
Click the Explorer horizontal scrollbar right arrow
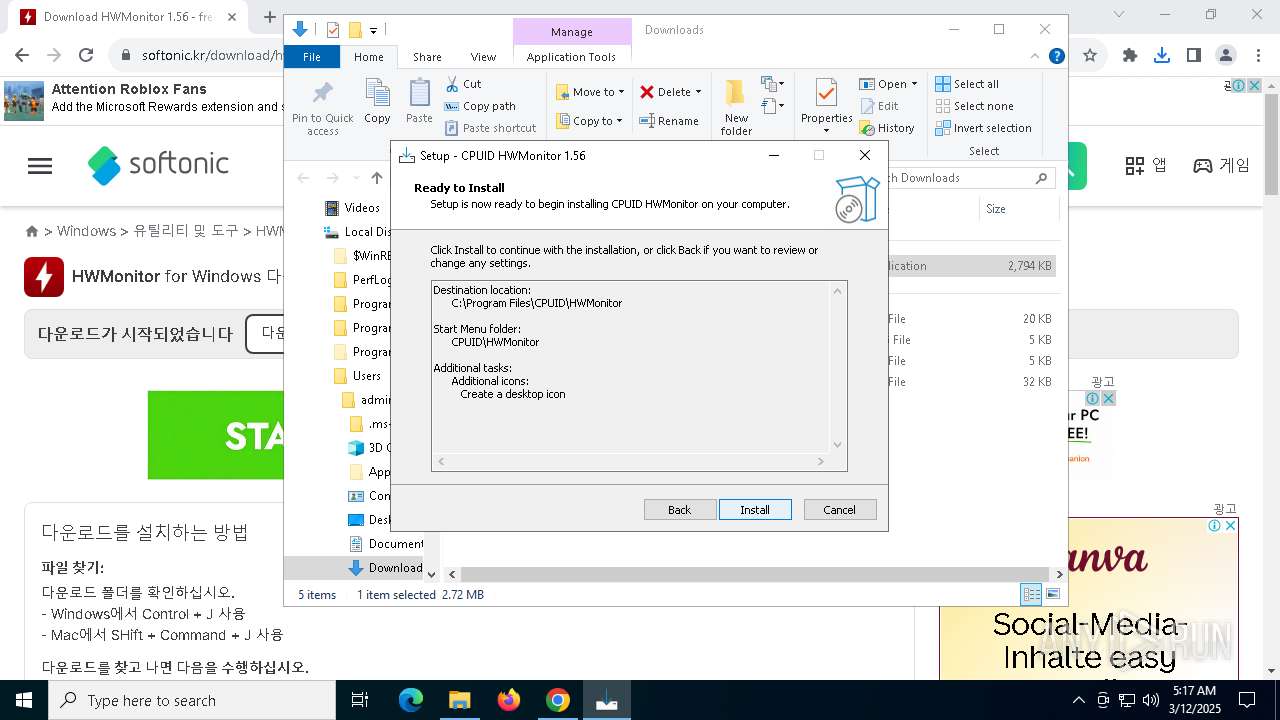[1059, 574]
